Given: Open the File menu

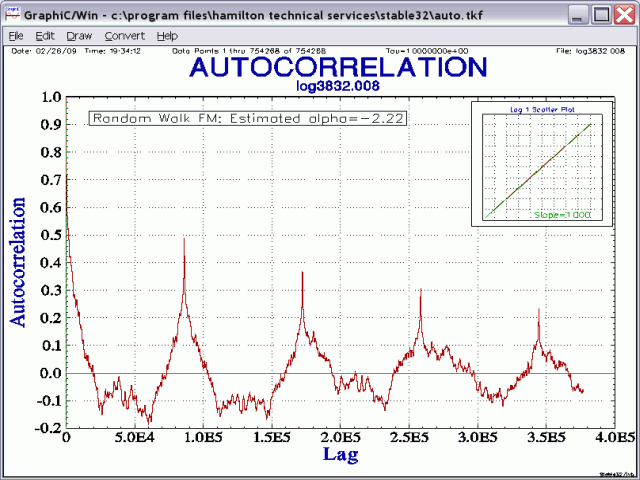Looking at the screenshot, I should tap(16, 36).
